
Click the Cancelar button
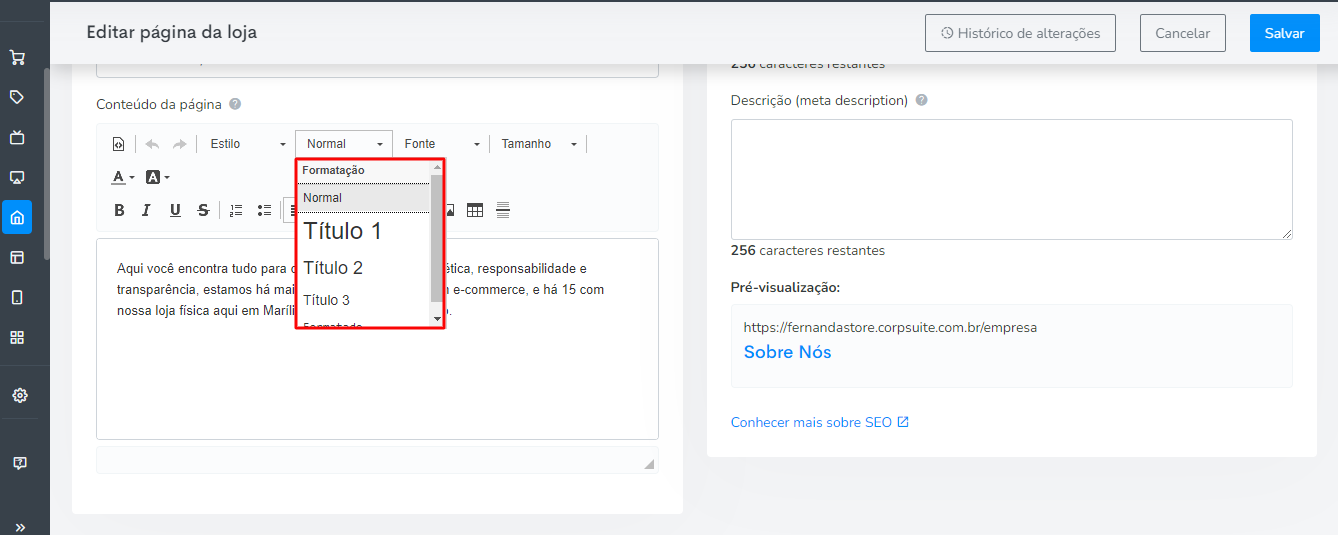point(1183,33)
